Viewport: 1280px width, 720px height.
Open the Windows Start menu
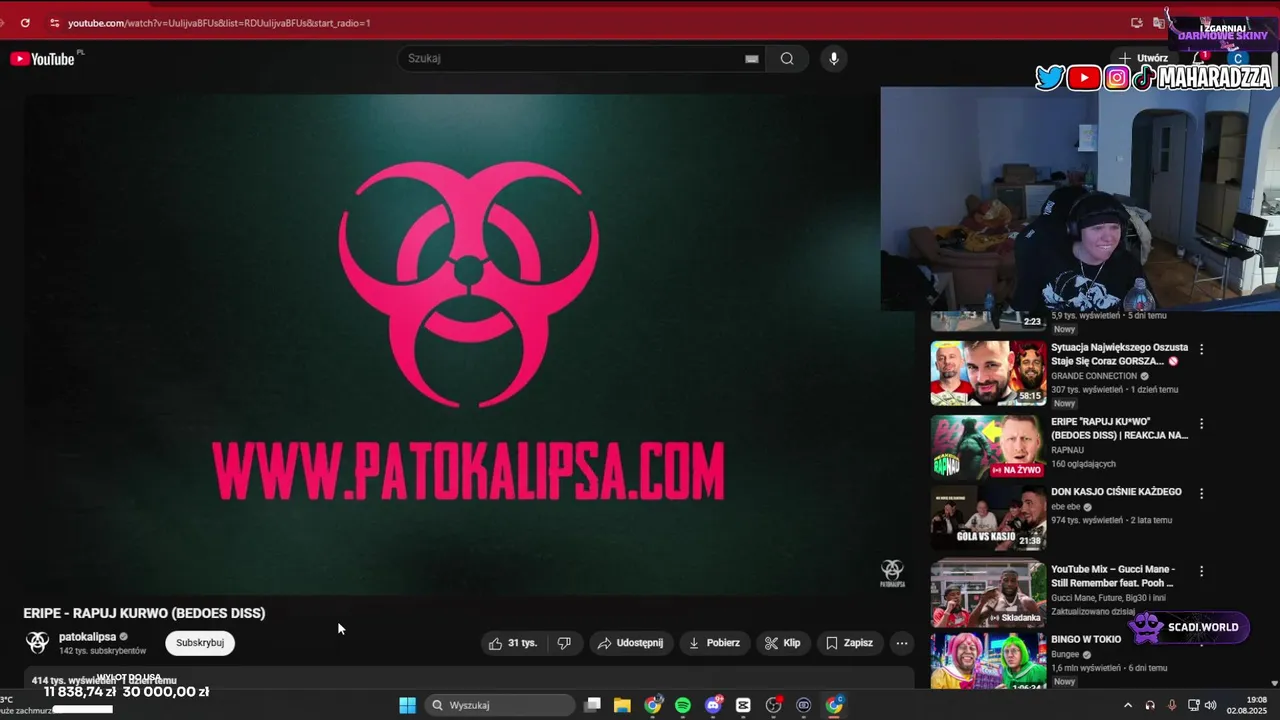tap(407, 705)
